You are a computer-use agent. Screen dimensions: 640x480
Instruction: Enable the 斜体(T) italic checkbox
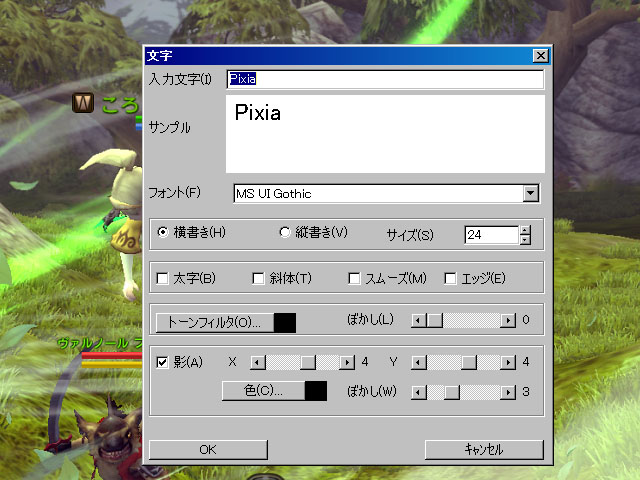tap(258, 279)
